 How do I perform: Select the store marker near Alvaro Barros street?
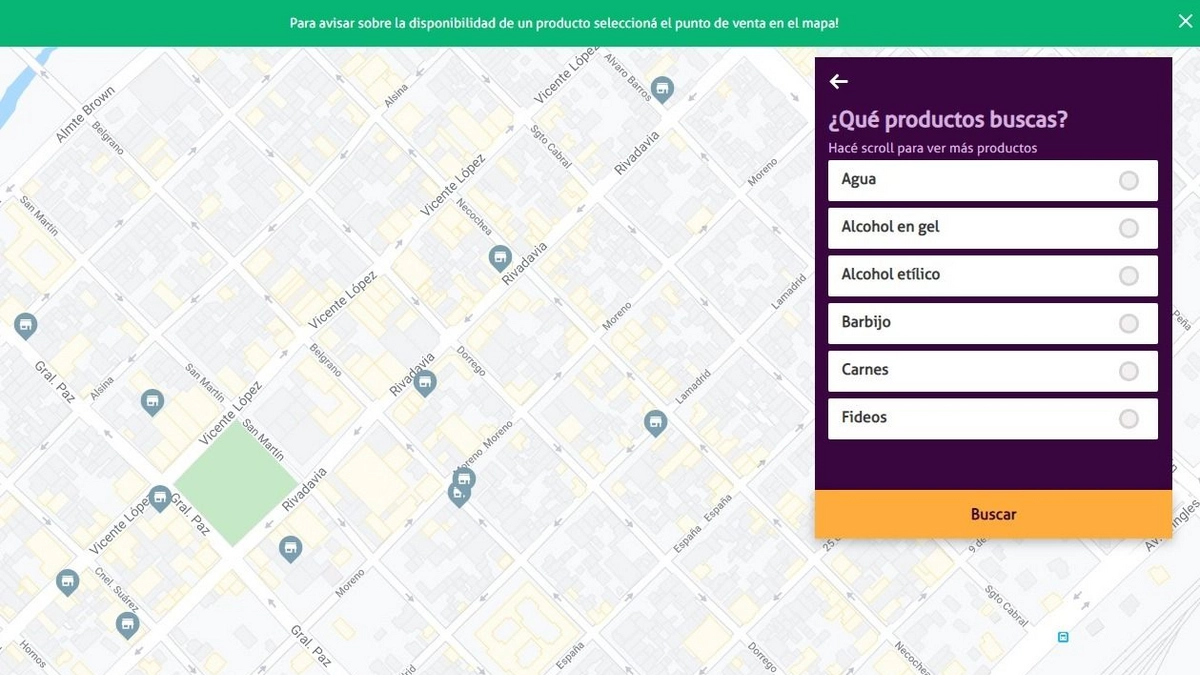pos(661,89)
